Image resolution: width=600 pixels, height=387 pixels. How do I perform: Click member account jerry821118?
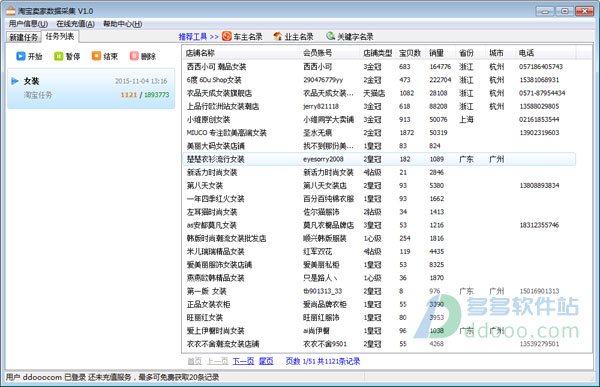[x=321, y=106]
